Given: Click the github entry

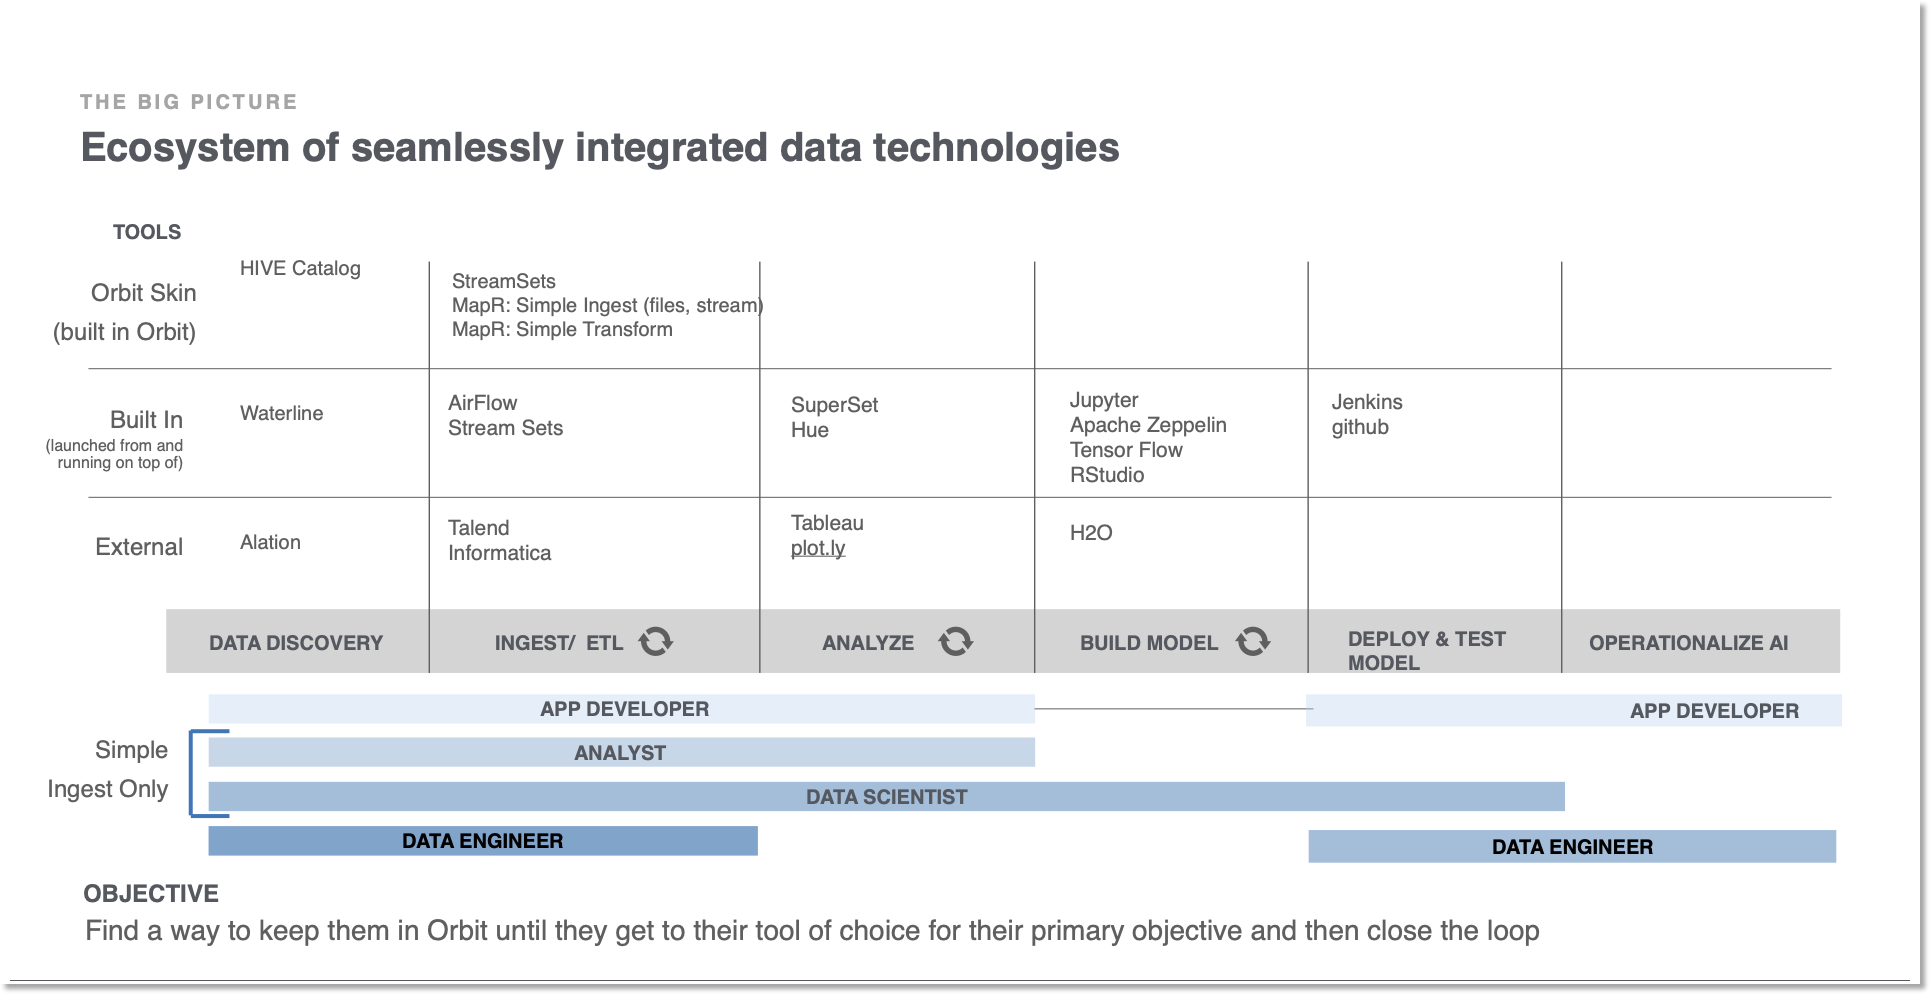Looking at the screenshot, I should (1360, 427).
